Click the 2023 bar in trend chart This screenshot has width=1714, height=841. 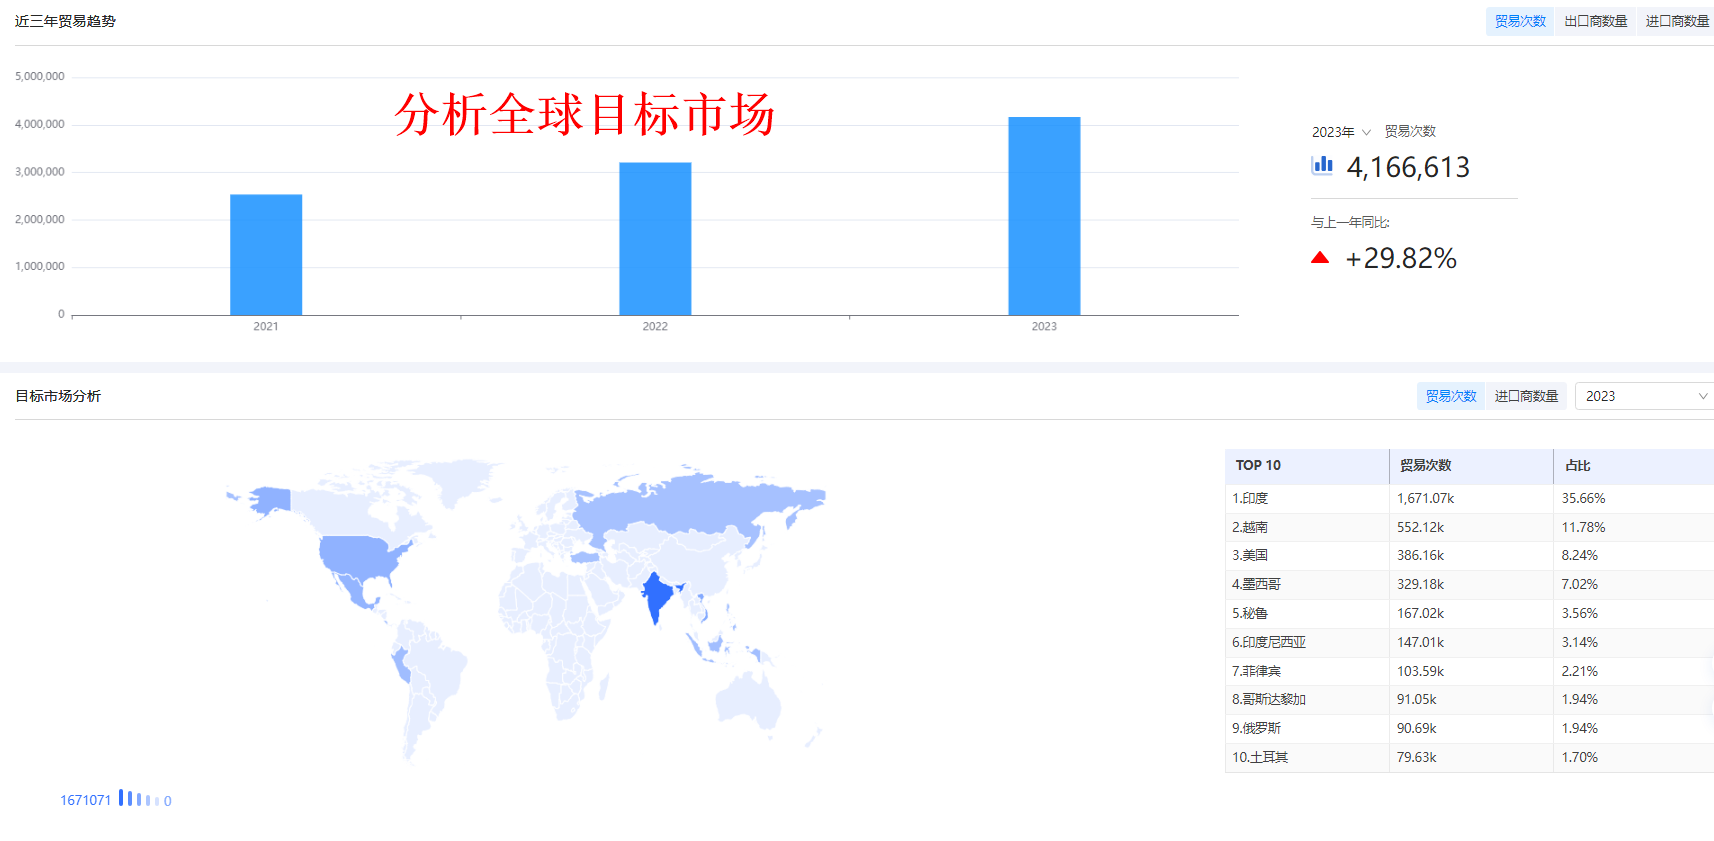point(1044,216)
